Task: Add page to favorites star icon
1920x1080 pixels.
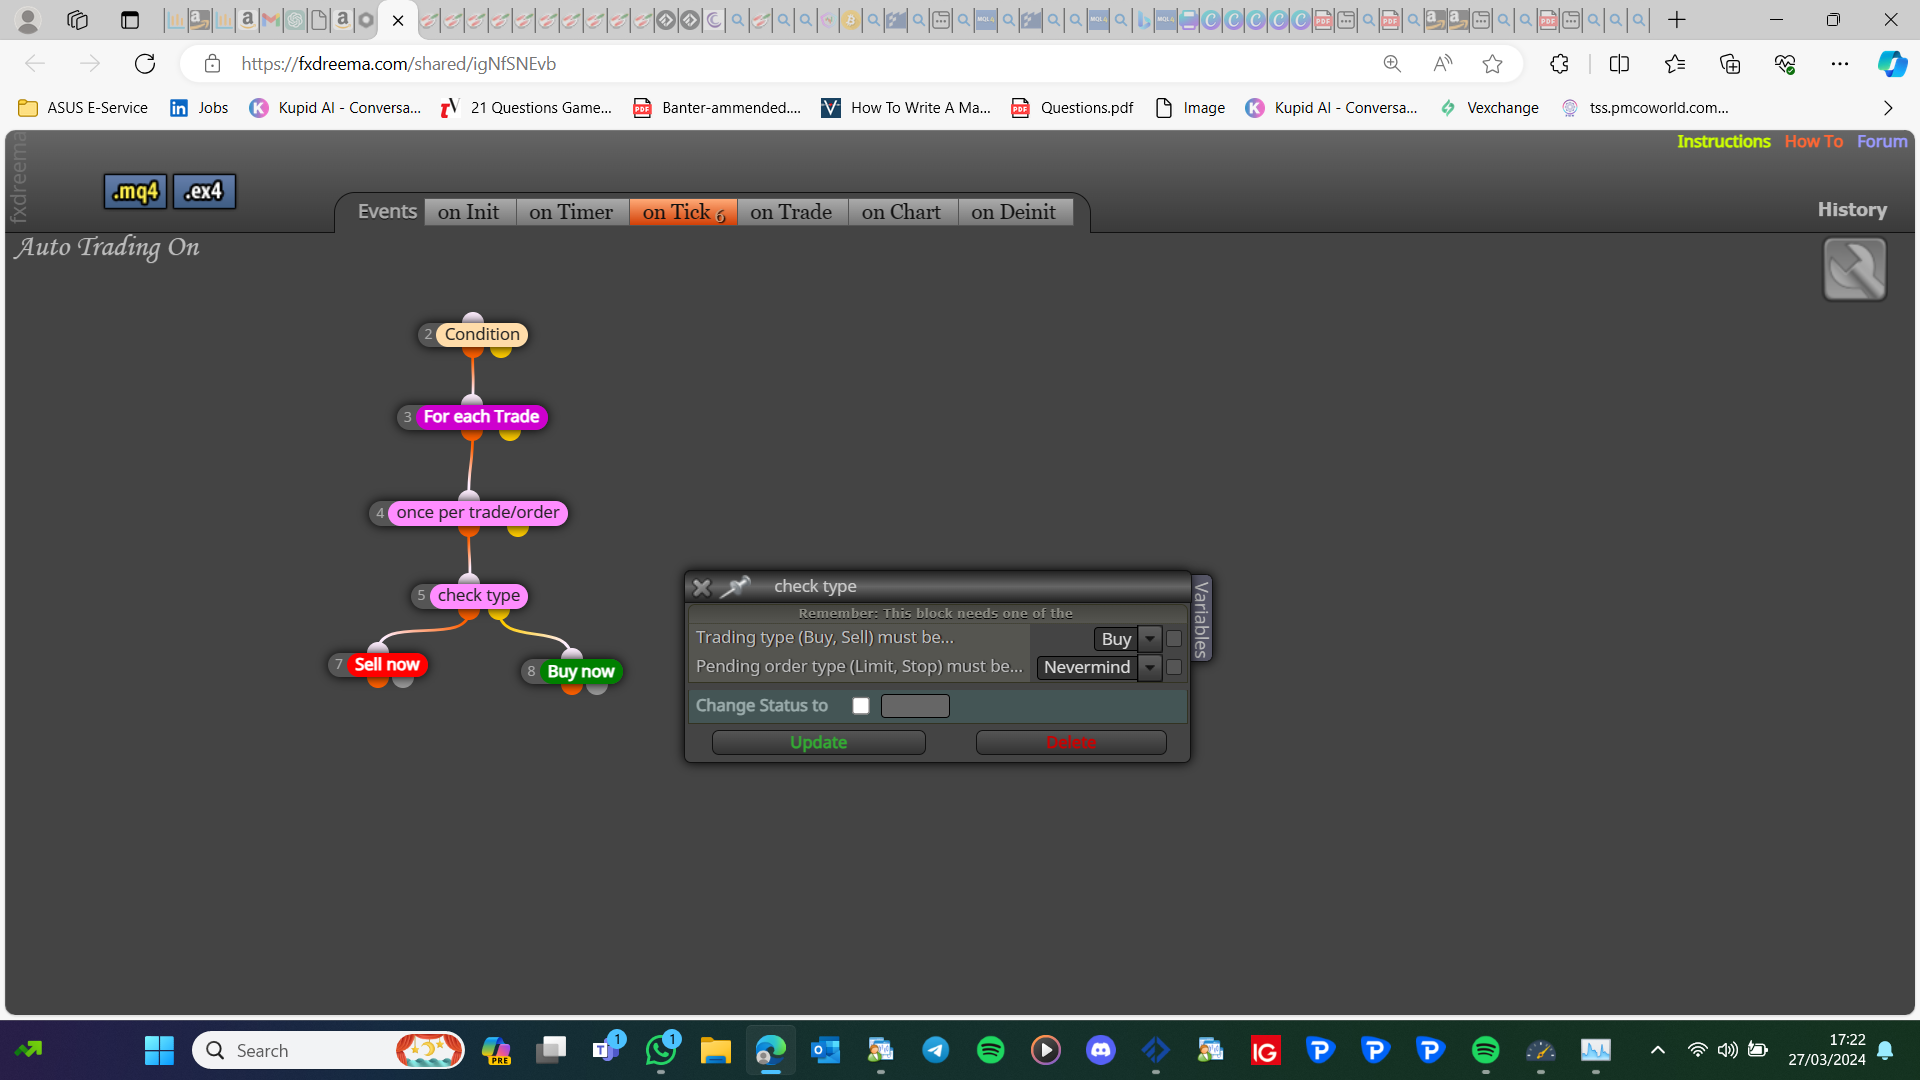Action: (1492, 64)
